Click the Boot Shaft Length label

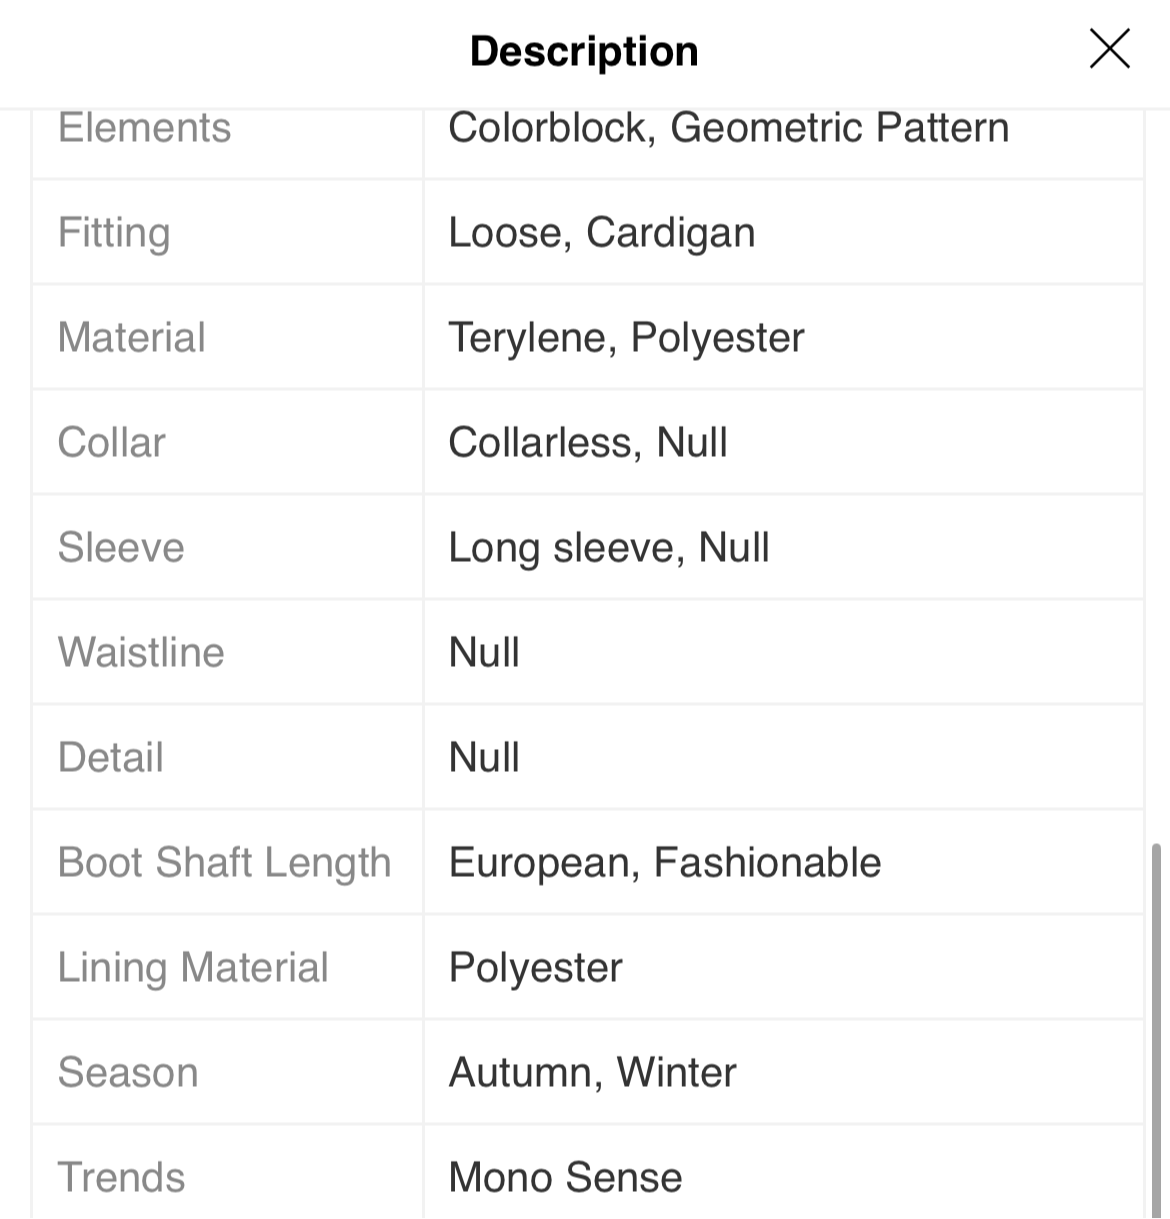224,863
